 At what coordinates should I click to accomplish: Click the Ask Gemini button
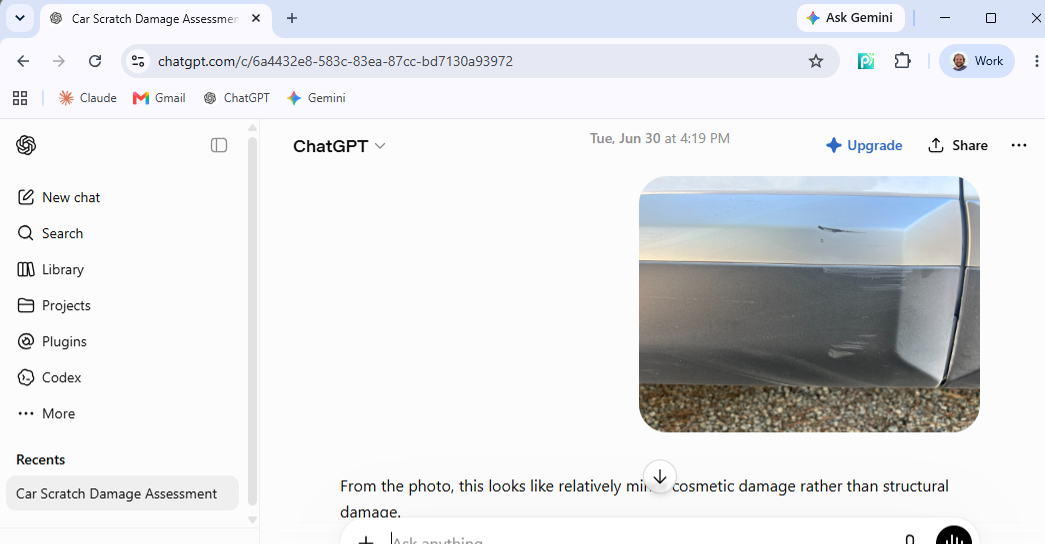pyautogui.click(x=850, y=18)
